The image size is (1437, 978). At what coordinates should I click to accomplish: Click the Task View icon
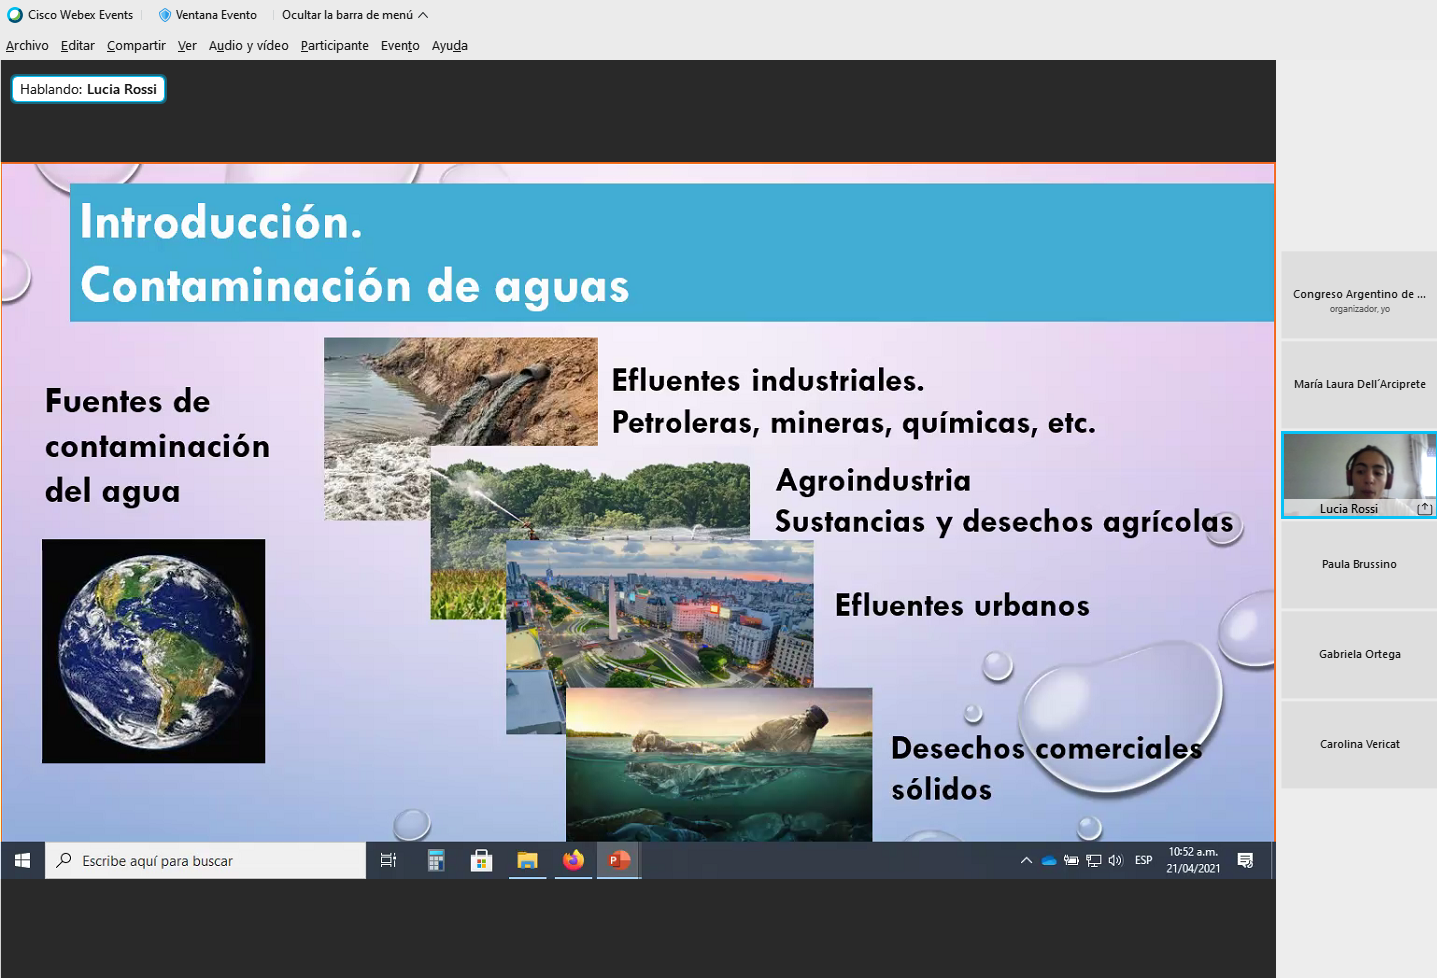point(389,860)
